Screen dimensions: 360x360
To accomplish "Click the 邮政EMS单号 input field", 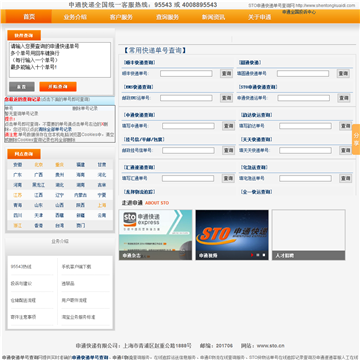I will [x=186, y=98].
